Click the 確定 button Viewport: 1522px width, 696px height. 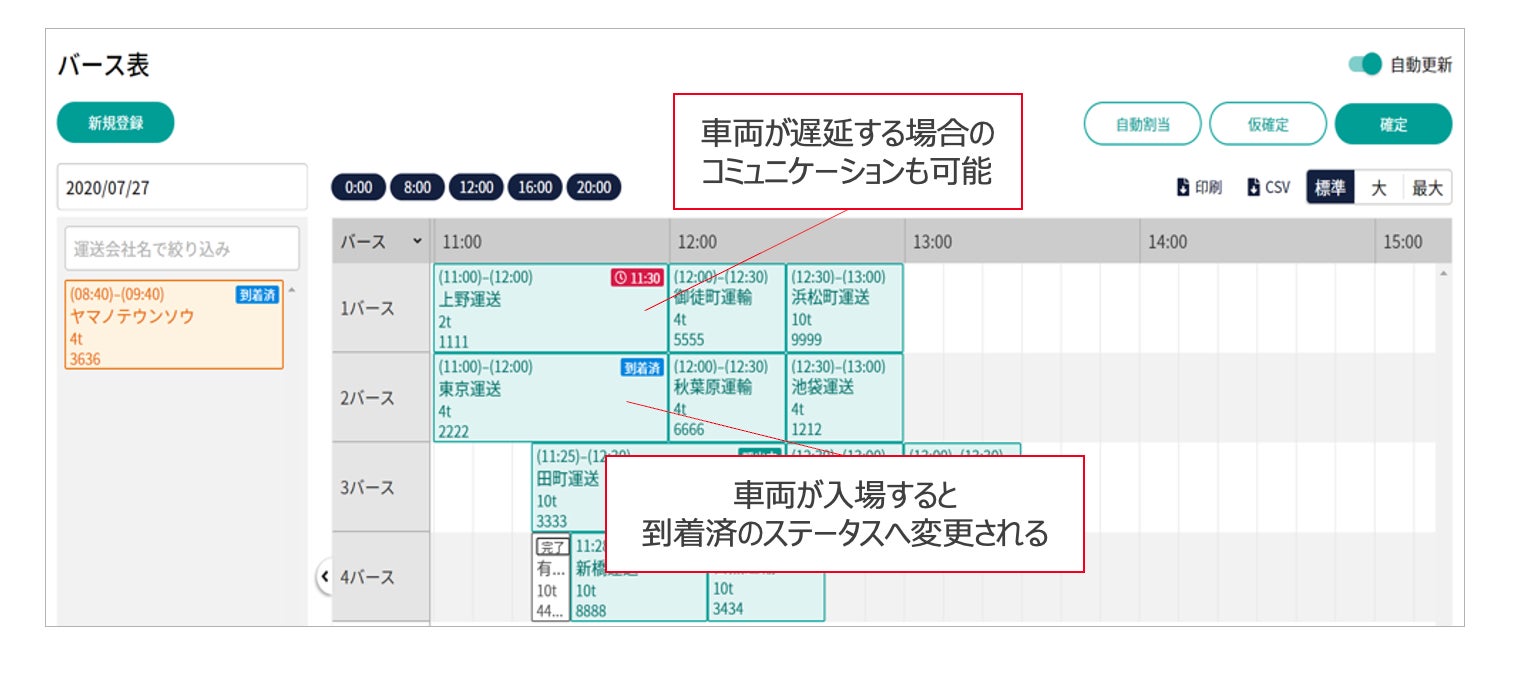[x=1393, y=125]
